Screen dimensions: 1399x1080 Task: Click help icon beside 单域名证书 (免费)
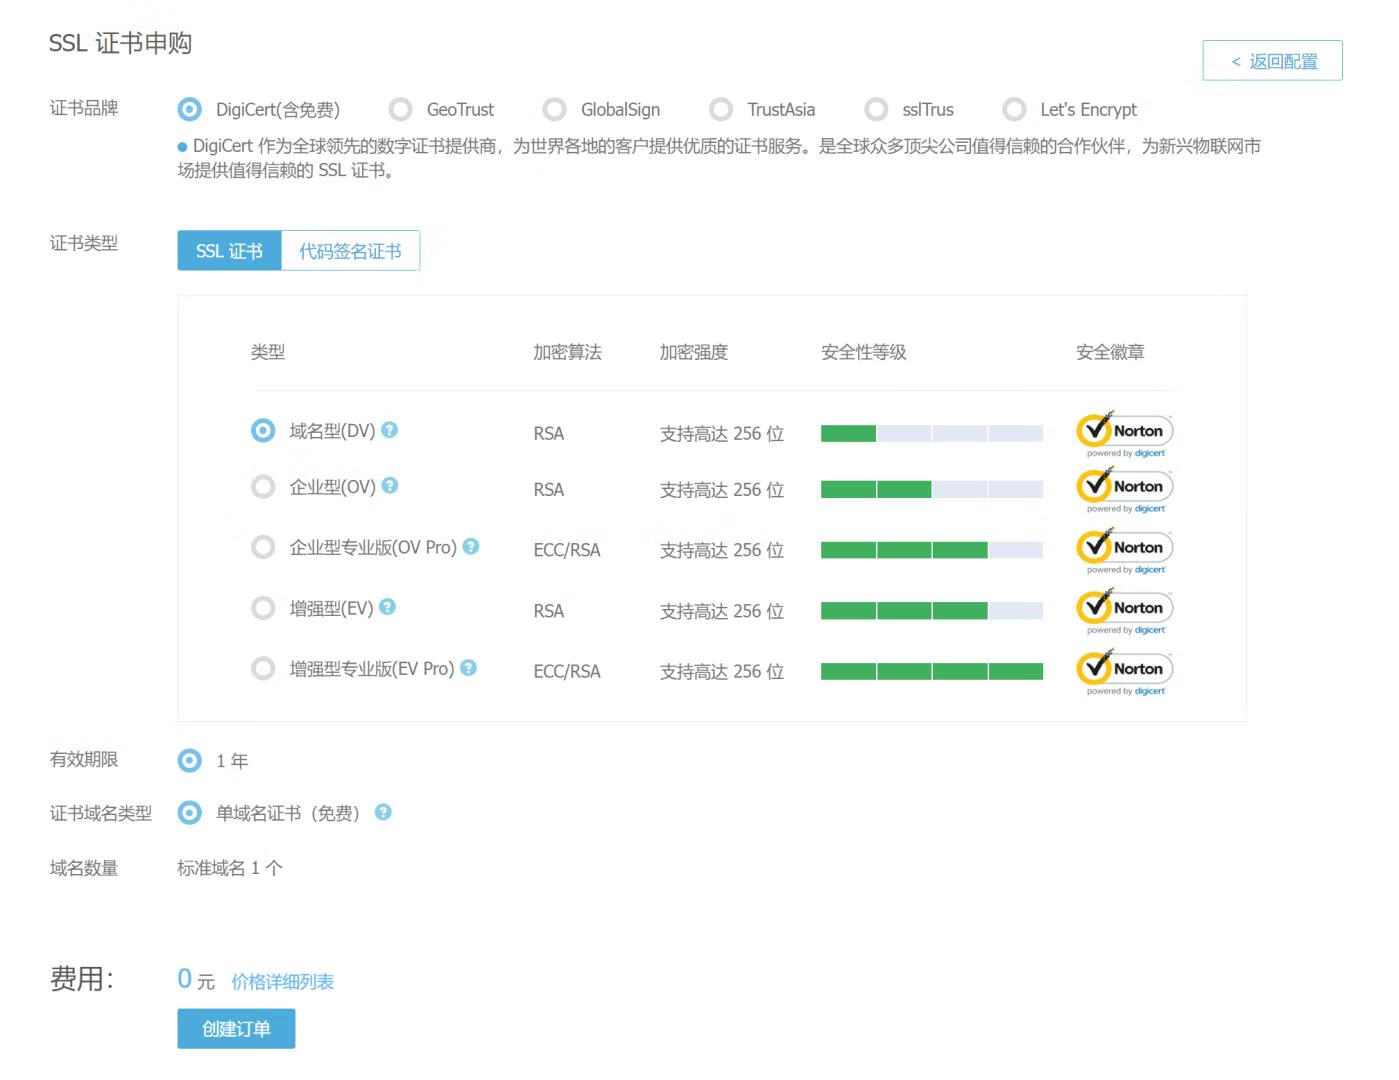click(383, 813)
